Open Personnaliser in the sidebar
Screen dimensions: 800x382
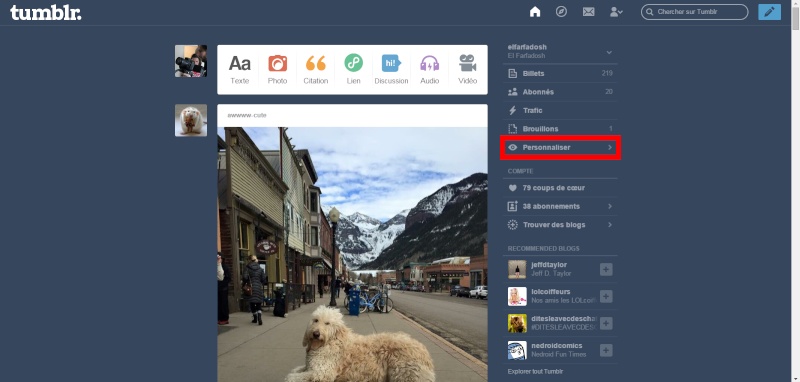[x=560, y=147]
